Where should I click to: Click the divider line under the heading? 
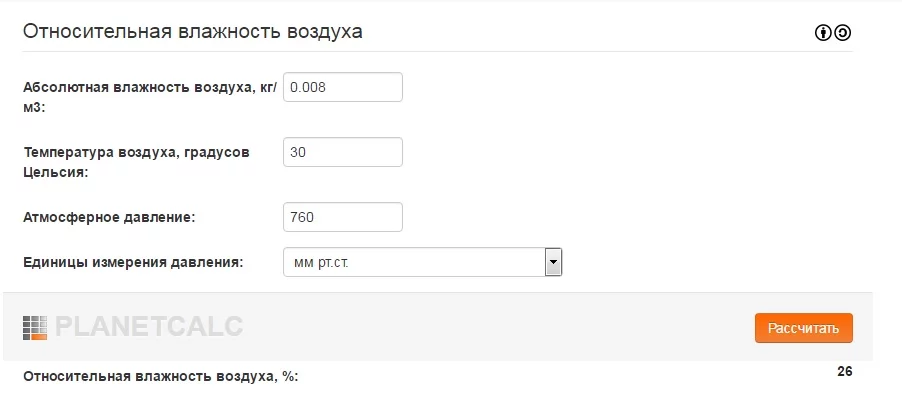[438, 51]
